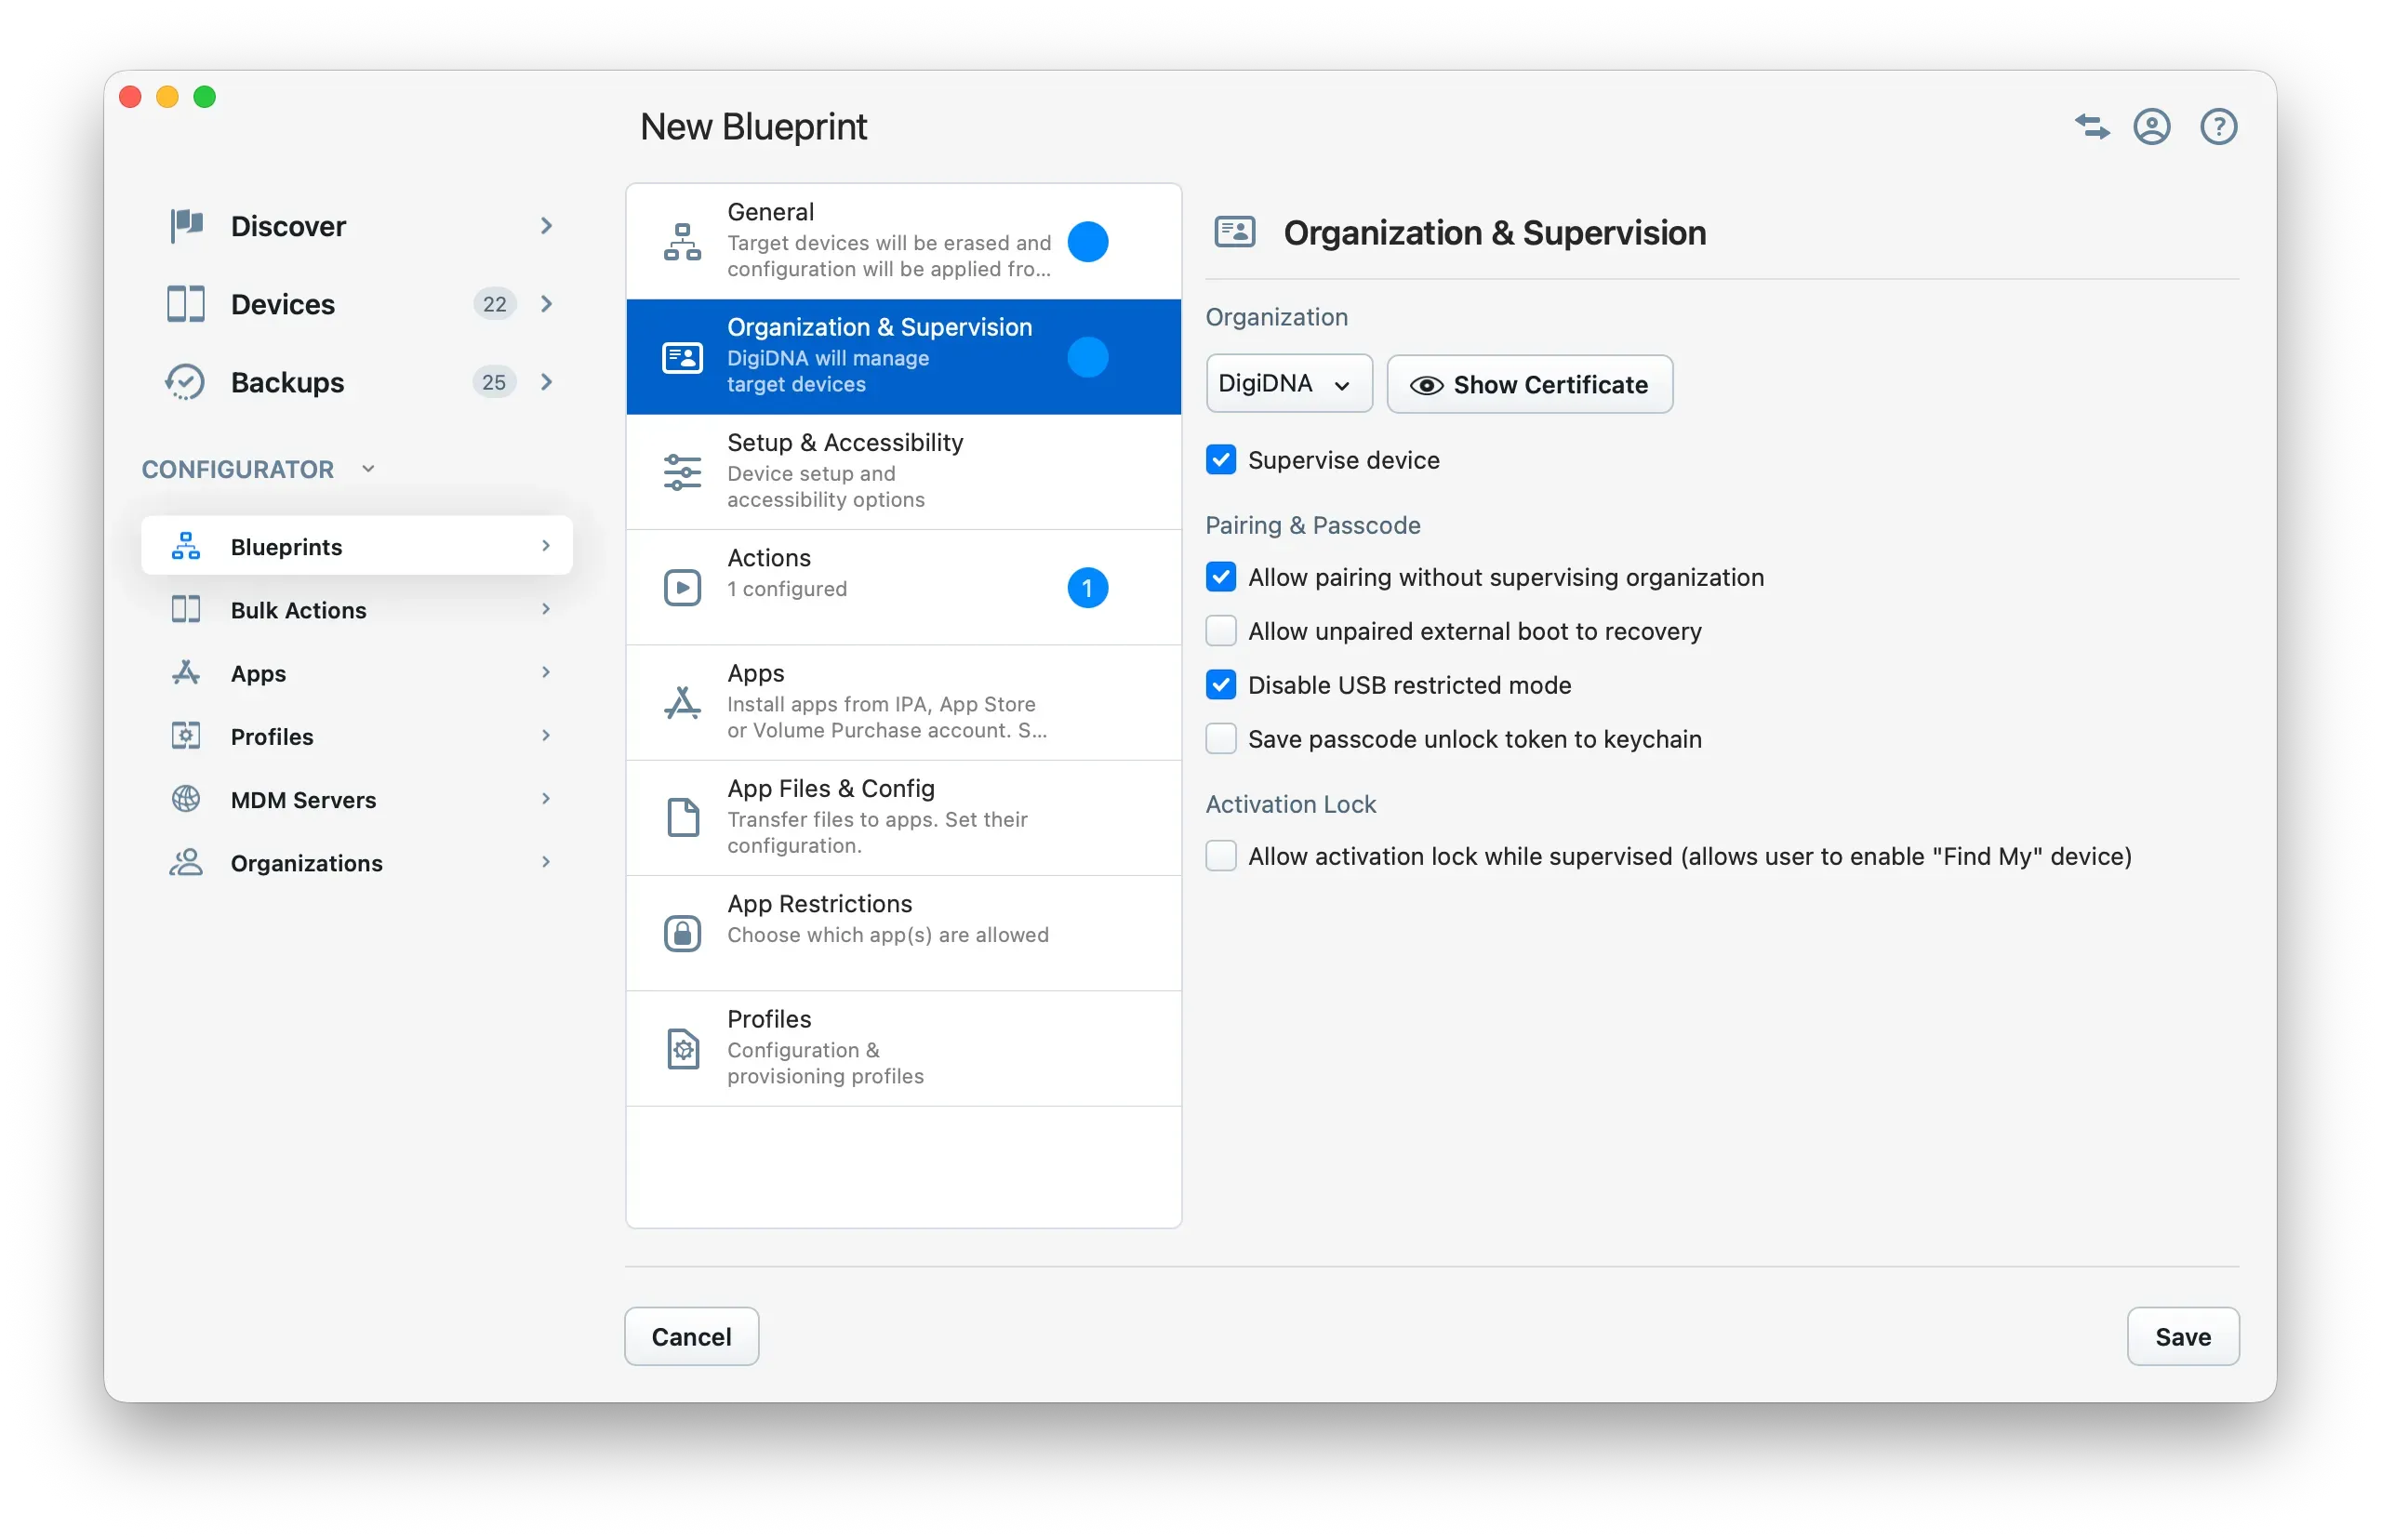The width and height of the screenshot is (2381, 1540).
Task: Open the help question mark icon
Action: click(x=2218, y=127)
